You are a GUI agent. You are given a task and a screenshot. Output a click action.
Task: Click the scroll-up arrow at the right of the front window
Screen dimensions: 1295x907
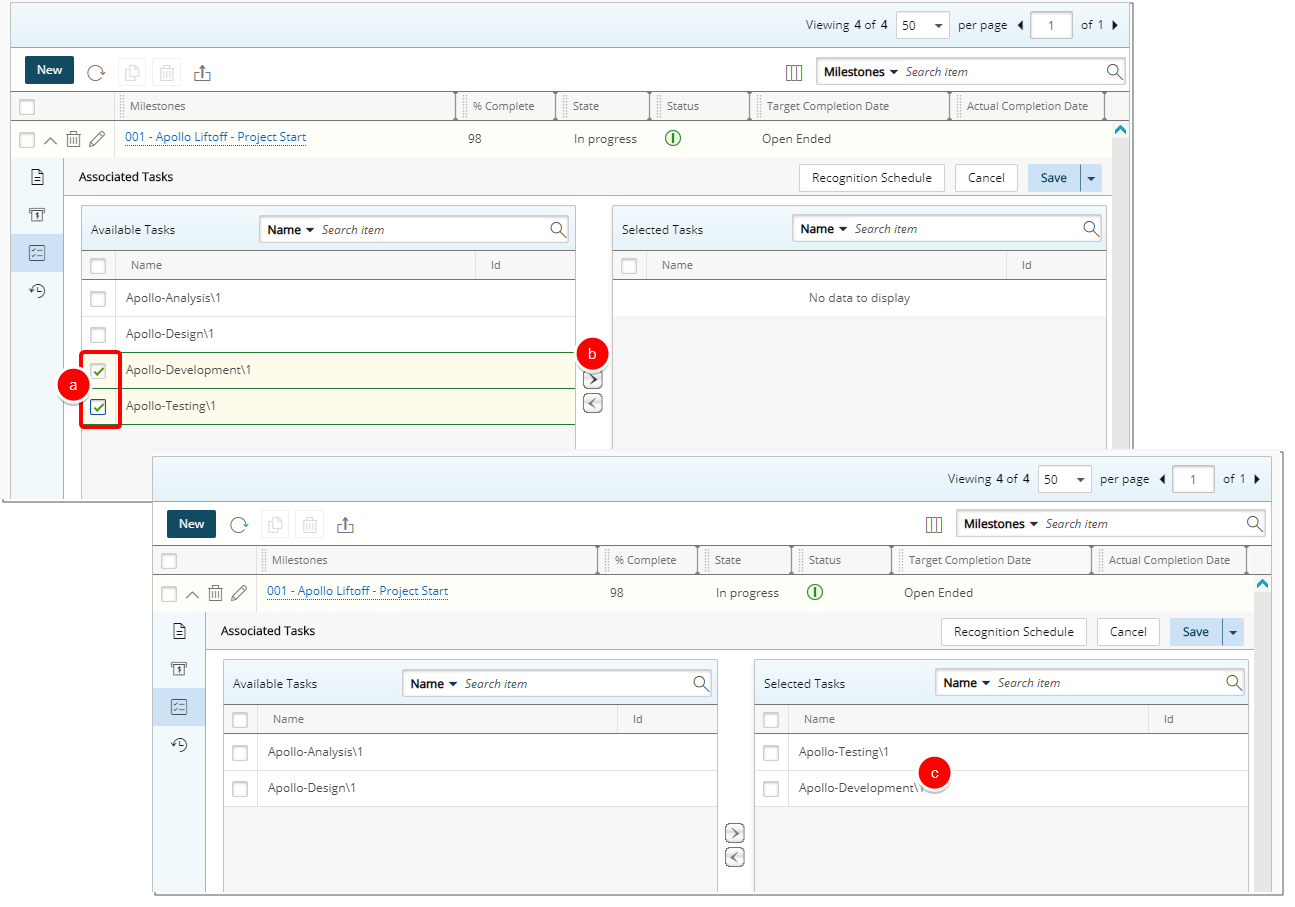pyautogui.click(x=1262, y=584)
